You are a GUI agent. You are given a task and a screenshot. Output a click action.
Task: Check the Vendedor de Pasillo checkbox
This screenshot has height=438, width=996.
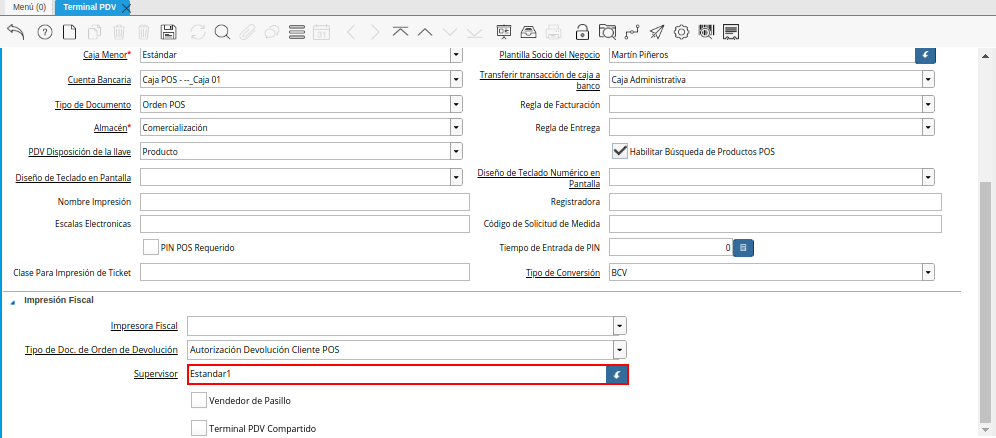[199, 400]
